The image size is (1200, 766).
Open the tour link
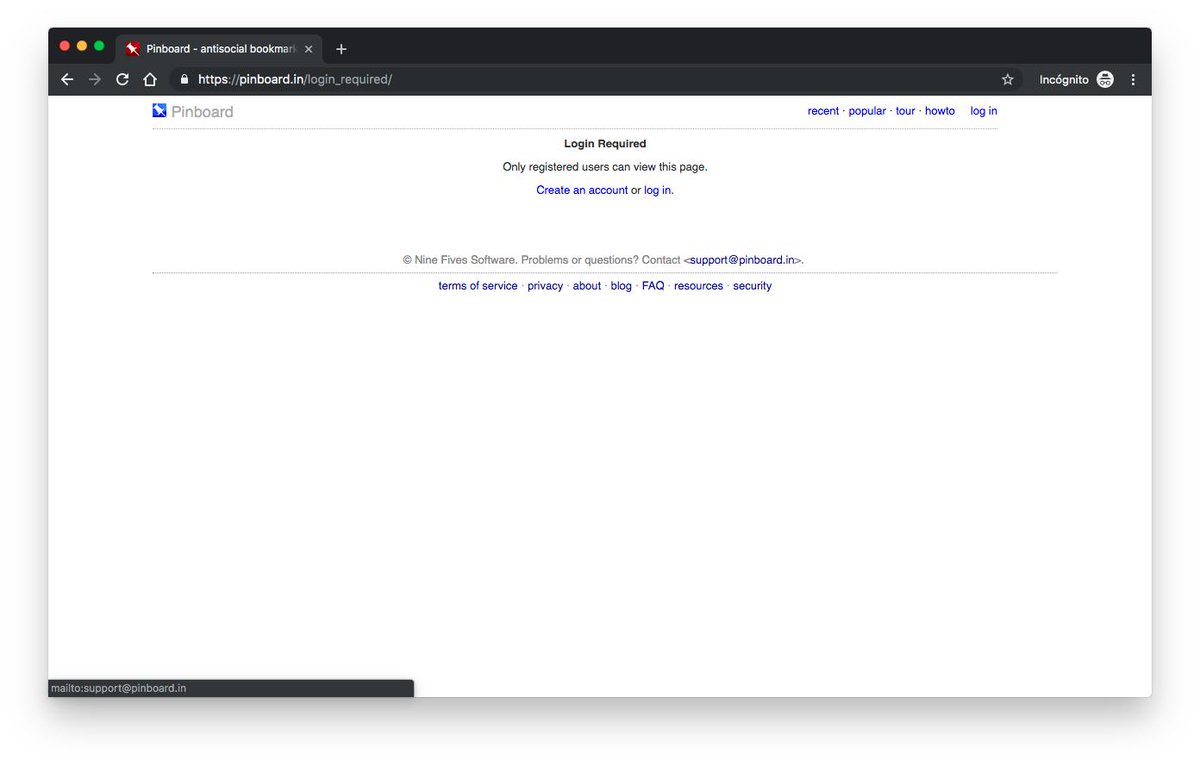(905, 111)
